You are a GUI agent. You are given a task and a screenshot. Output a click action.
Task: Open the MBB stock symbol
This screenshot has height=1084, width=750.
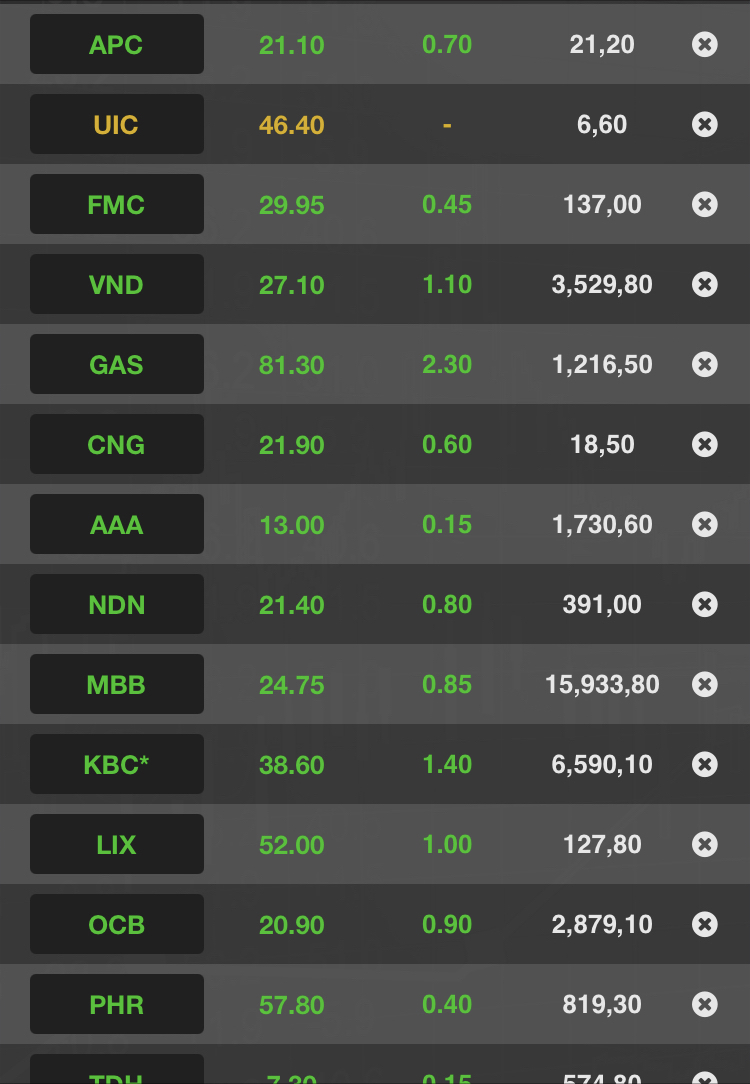pyautogui.click(x=117, y=684)
